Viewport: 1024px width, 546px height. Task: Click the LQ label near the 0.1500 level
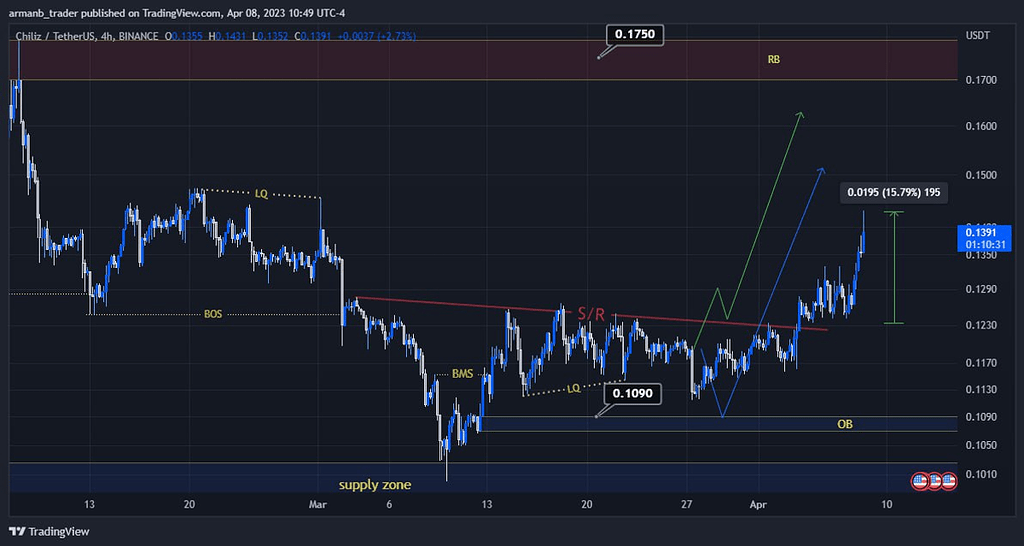[x=261, y=193]
